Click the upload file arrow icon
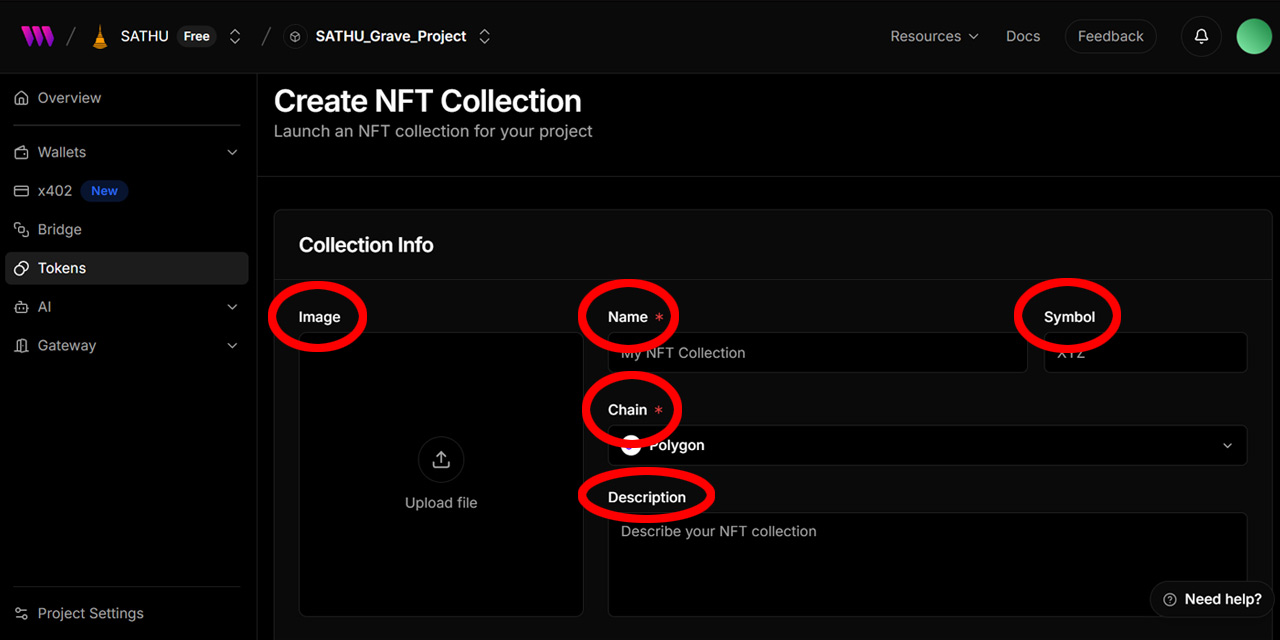 point(441,460)
